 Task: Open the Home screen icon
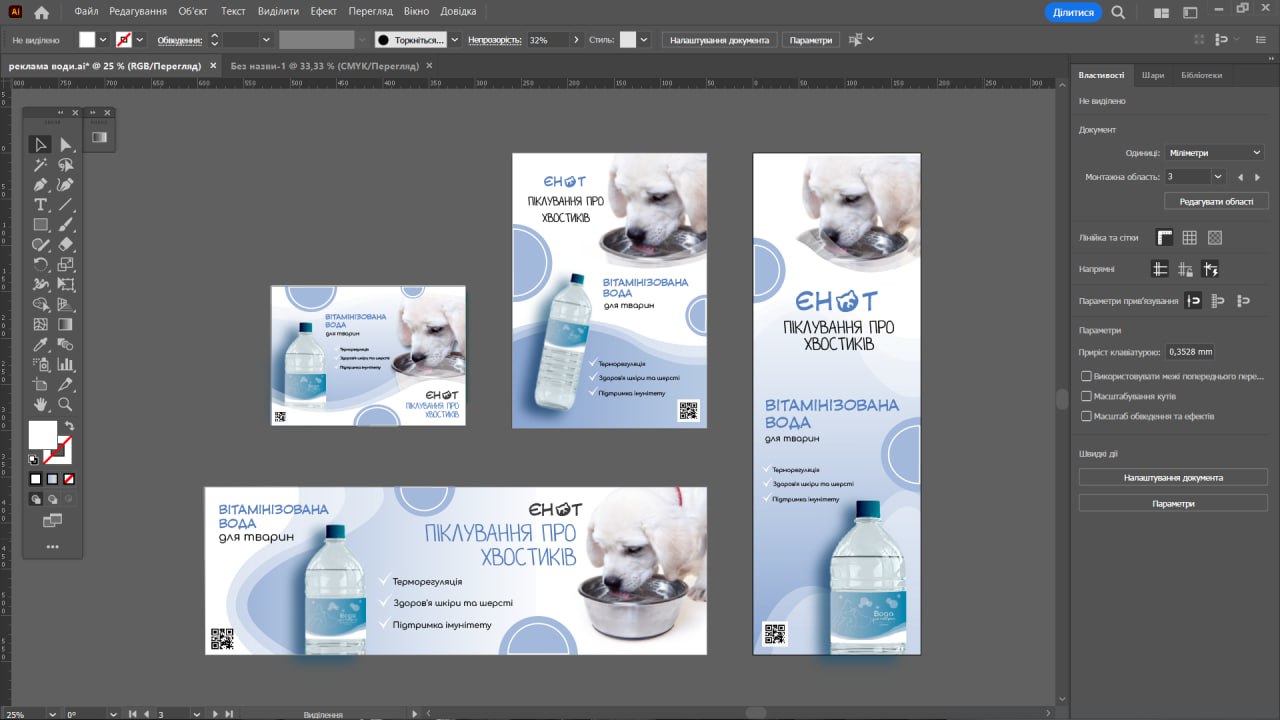[x=41, y=12]
